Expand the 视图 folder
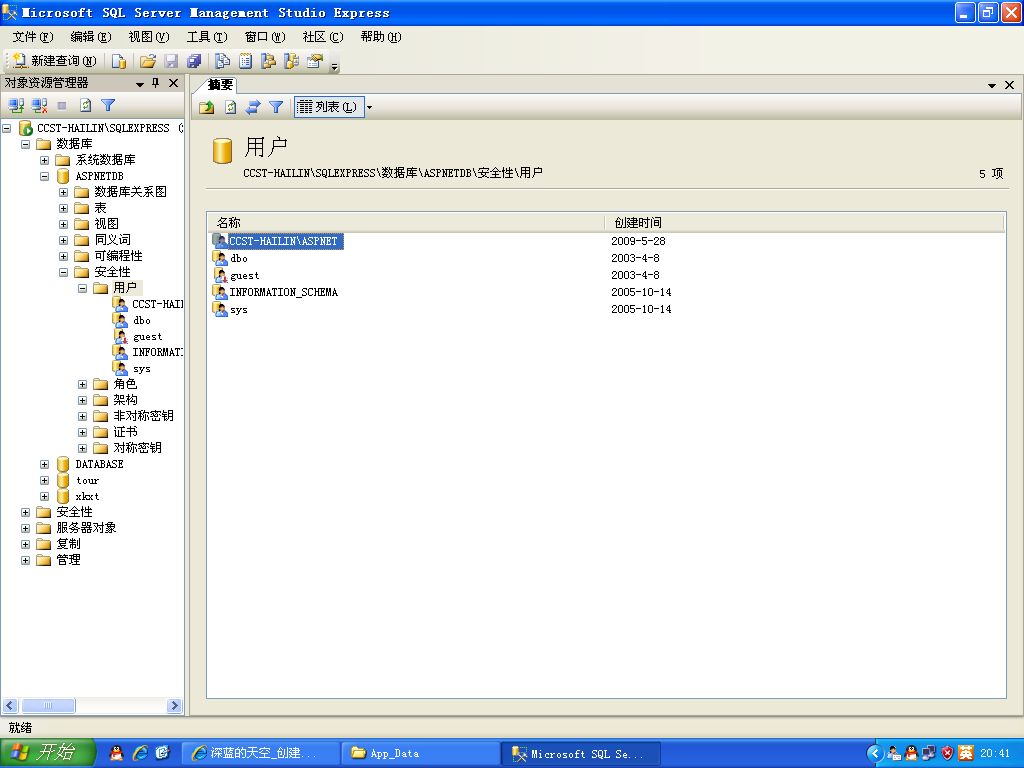The image size is (1024, 768). (63, 224)
